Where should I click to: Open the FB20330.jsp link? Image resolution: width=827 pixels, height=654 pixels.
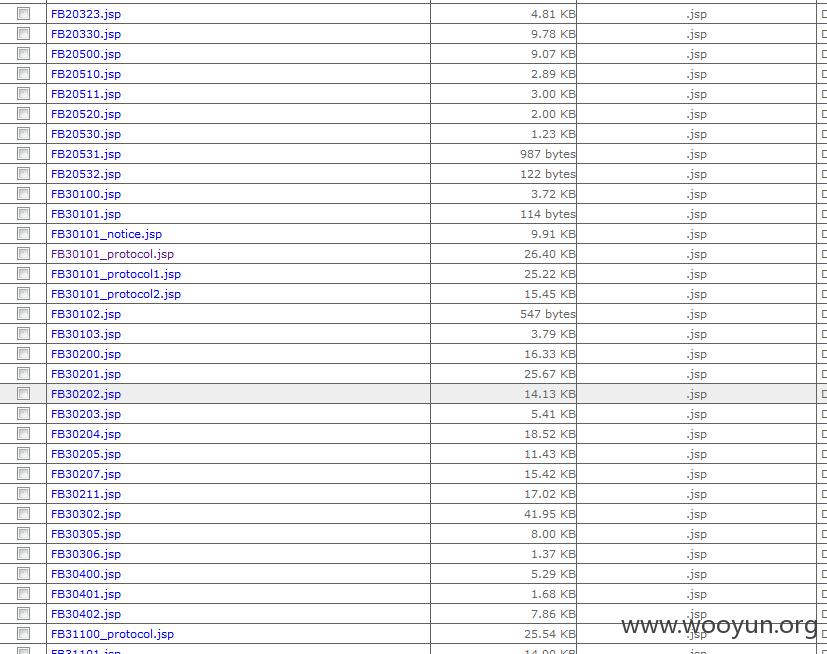pyautogui.click(x=86, y=34)
